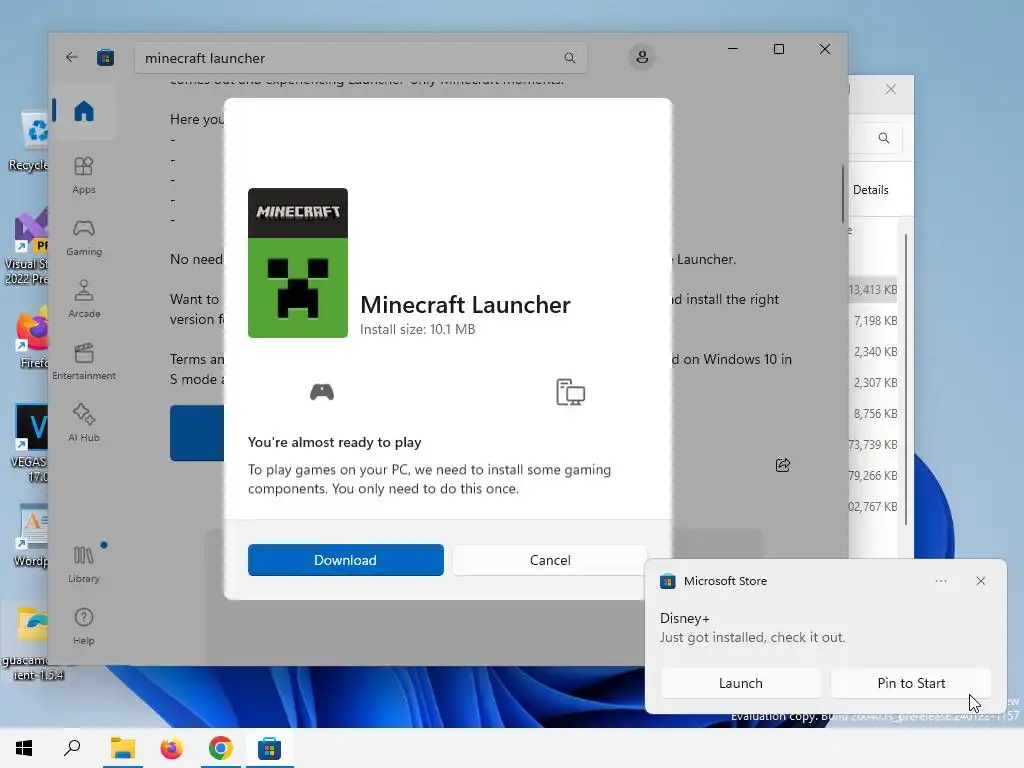Open Google Chrome from the taskbar

pos(220,748)
